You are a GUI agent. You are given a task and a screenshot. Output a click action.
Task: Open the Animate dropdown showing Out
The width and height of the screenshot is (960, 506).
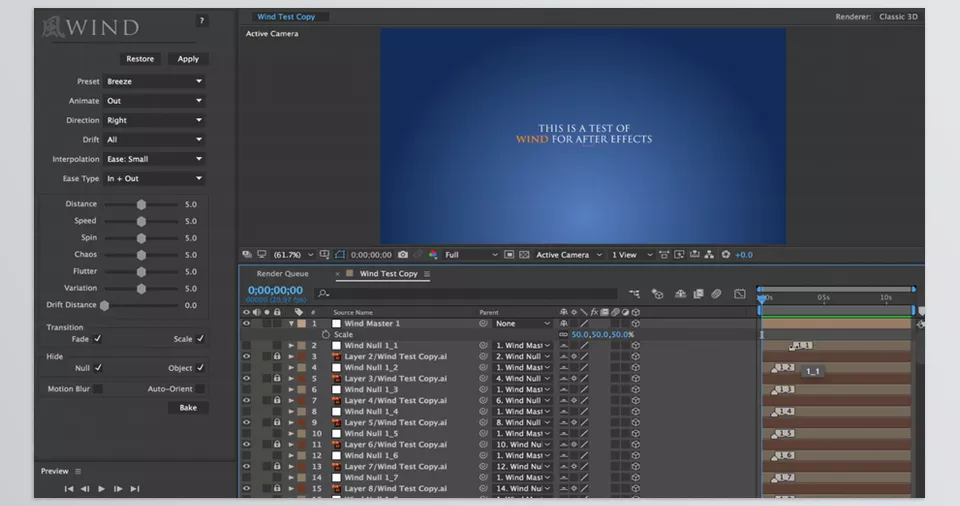pyautogui.click(x=154, y=101)
